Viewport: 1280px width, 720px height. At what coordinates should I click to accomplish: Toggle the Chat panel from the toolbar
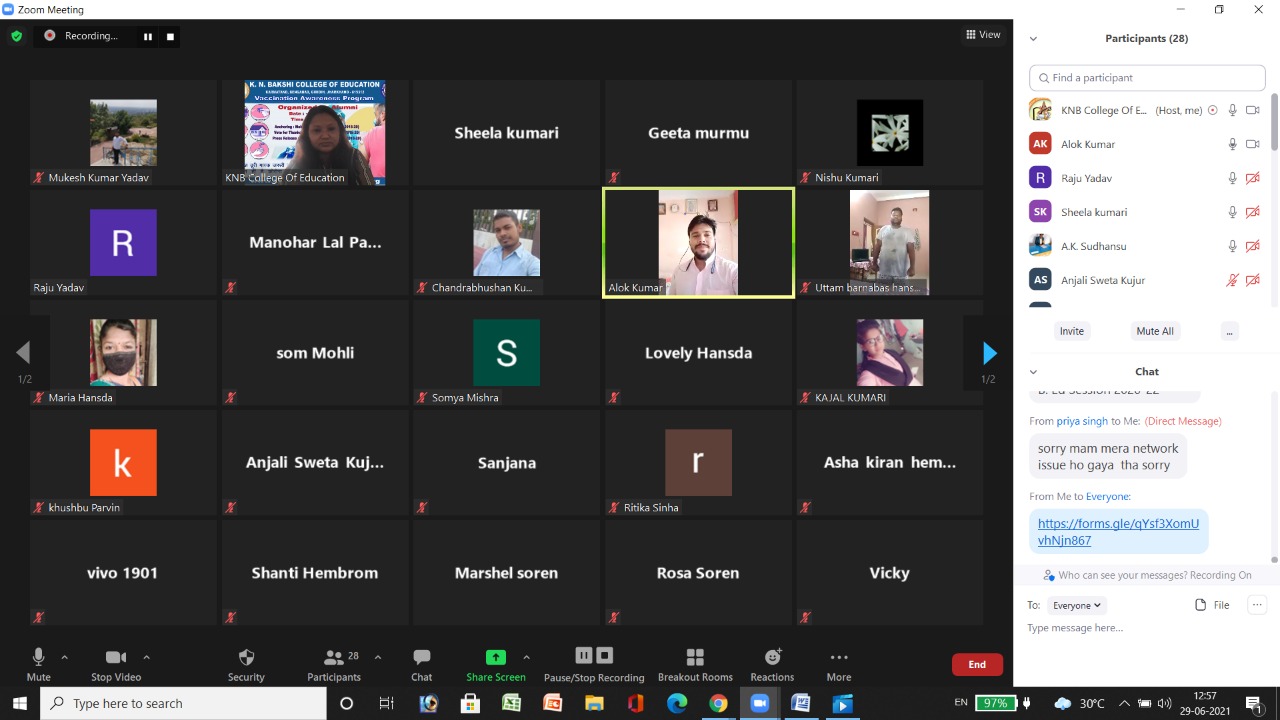[422, 664]
